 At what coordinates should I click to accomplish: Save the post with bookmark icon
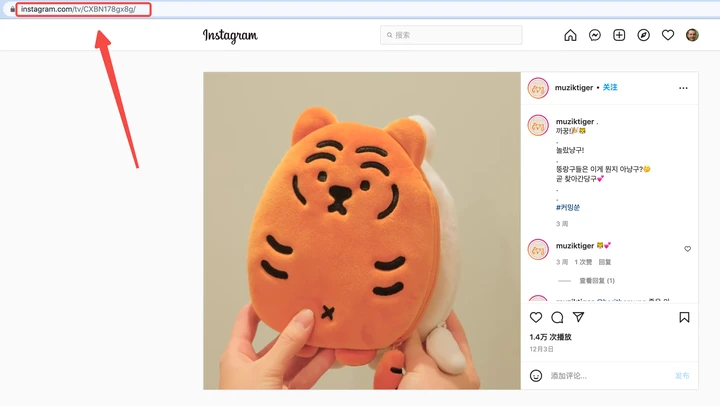(x=684, y=317)
